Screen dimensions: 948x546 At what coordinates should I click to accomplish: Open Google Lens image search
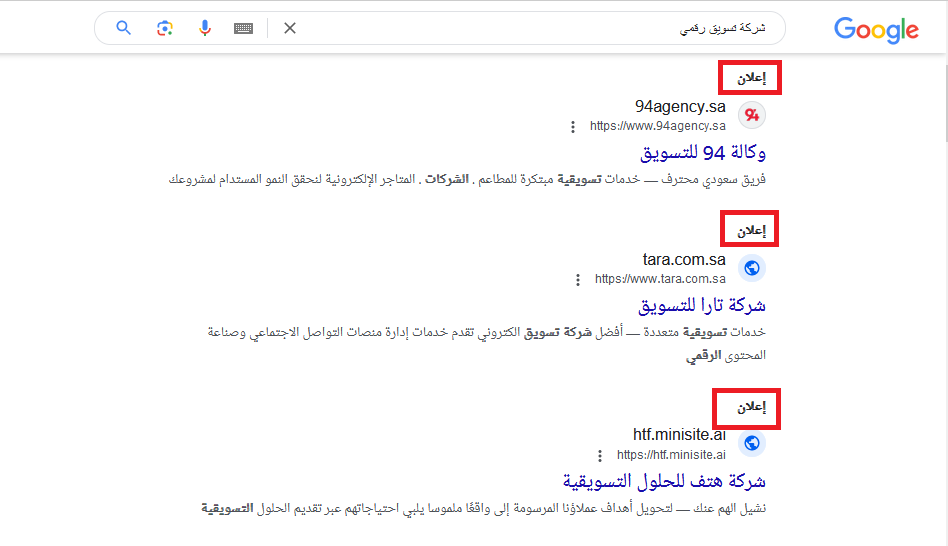[x=164, y=28]
